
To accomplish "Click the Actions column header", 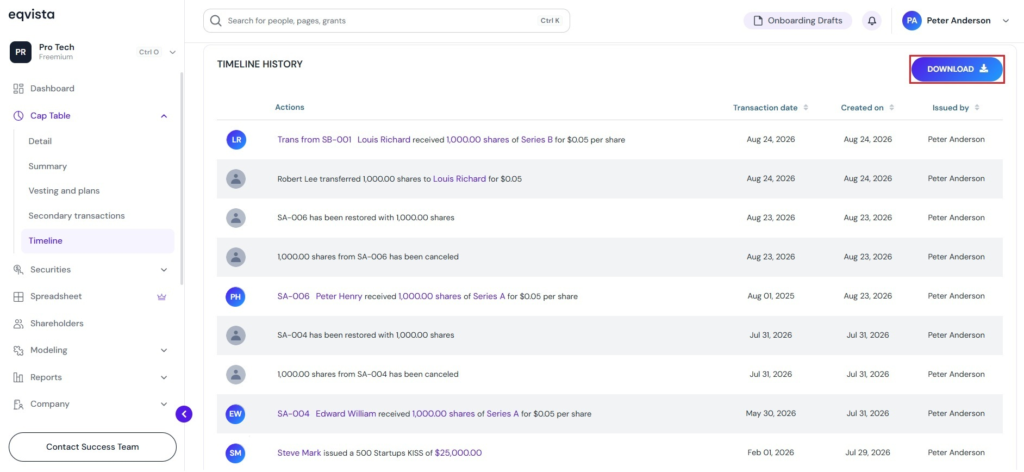I will [289, 107].
